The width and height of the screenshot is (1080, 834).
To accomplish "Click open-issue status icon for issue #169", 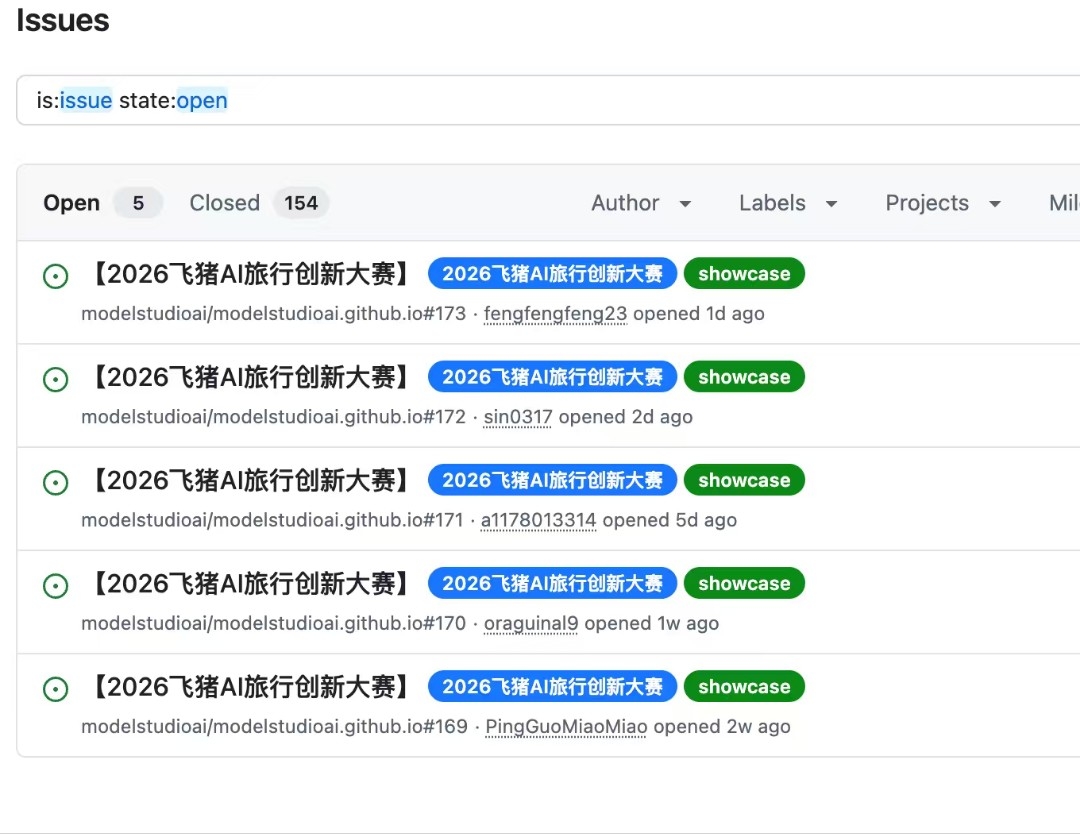I will 55,689.
